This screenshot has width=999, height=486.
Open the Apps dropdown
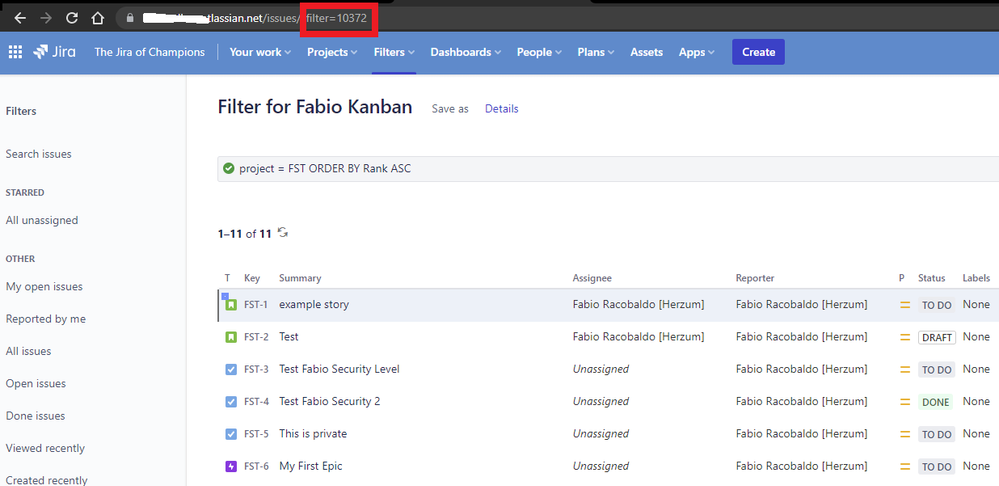pyautogui.click(x=696, y=52)
